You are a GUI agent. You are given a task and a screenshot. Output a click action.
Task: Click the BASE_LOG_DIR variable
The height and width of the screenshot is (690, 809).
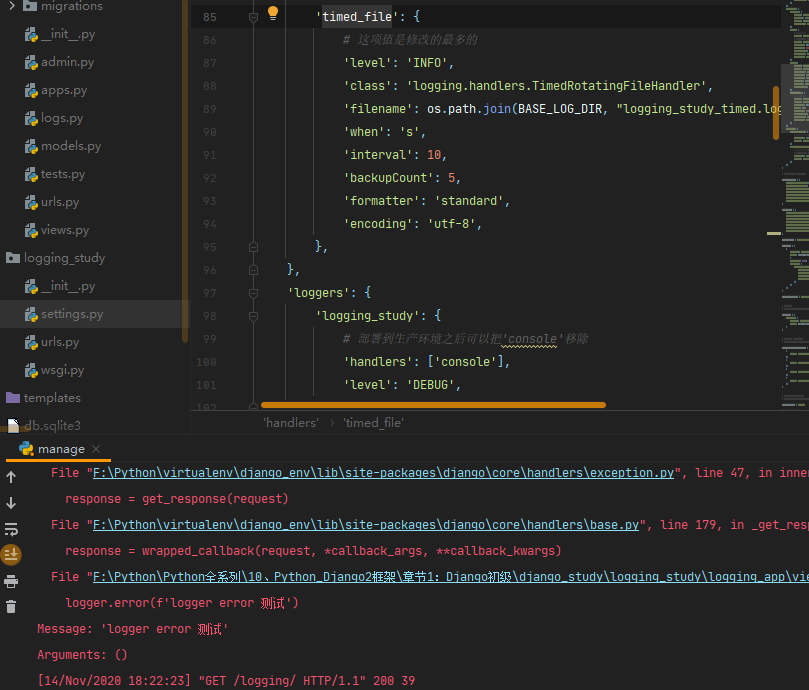(x=560, y=109)
